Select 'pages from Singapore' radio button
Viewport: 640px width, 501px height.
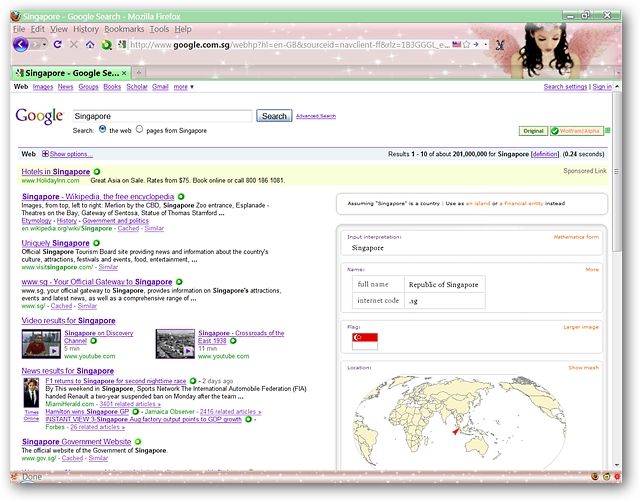point(139,129)
